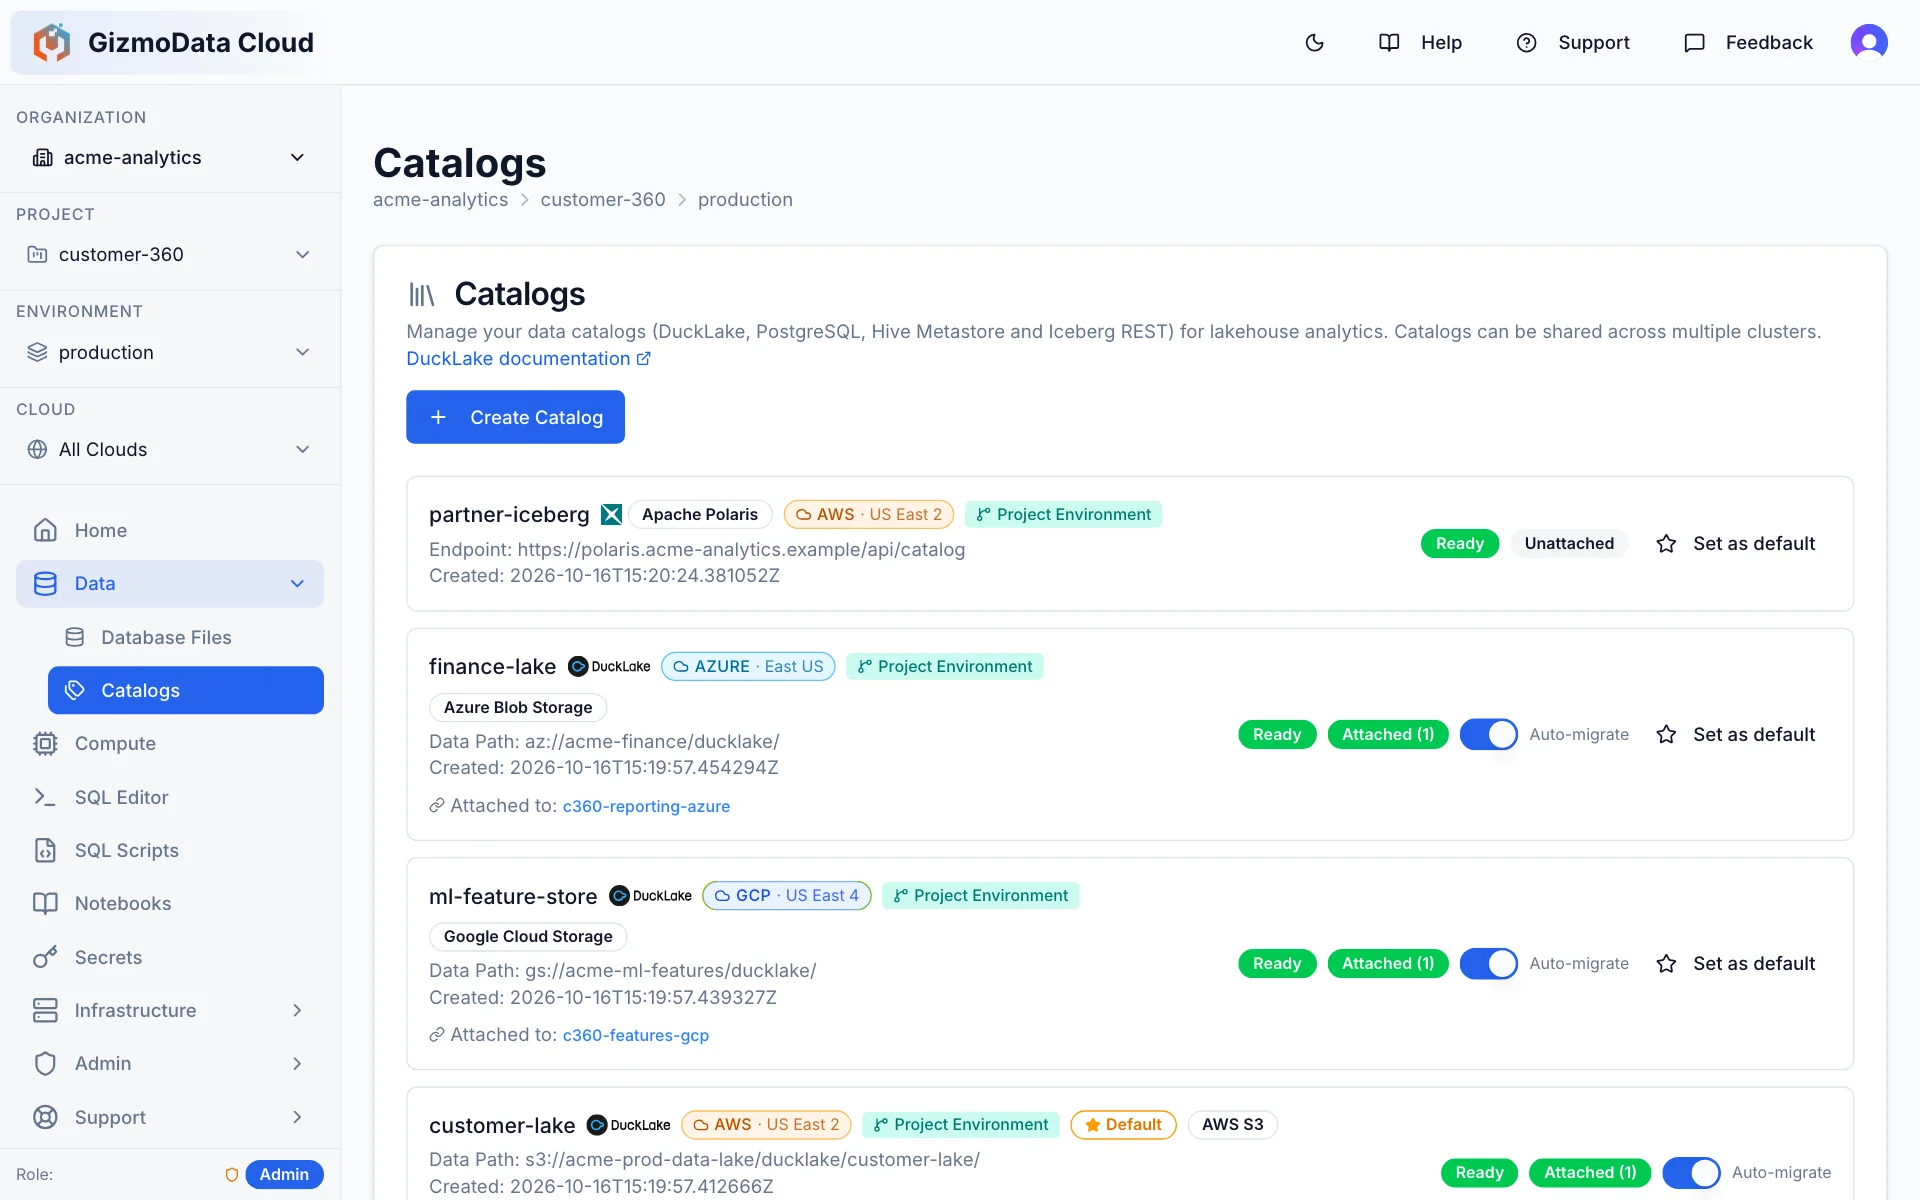Expand the Support sidebar menu
Image resolution: width=1920 pixels, height=1200 pixels.
170,1117
